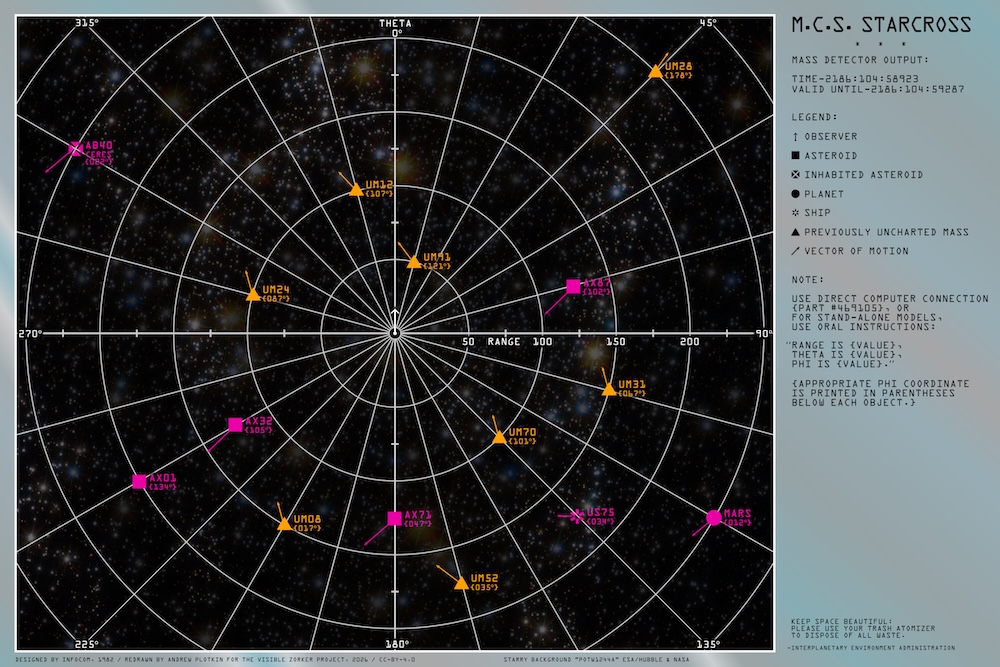This screenshot has width=1000, height=667.
Task: Click the 45° corner angle label
Action: pyautogui.click(x=708, y=23)
